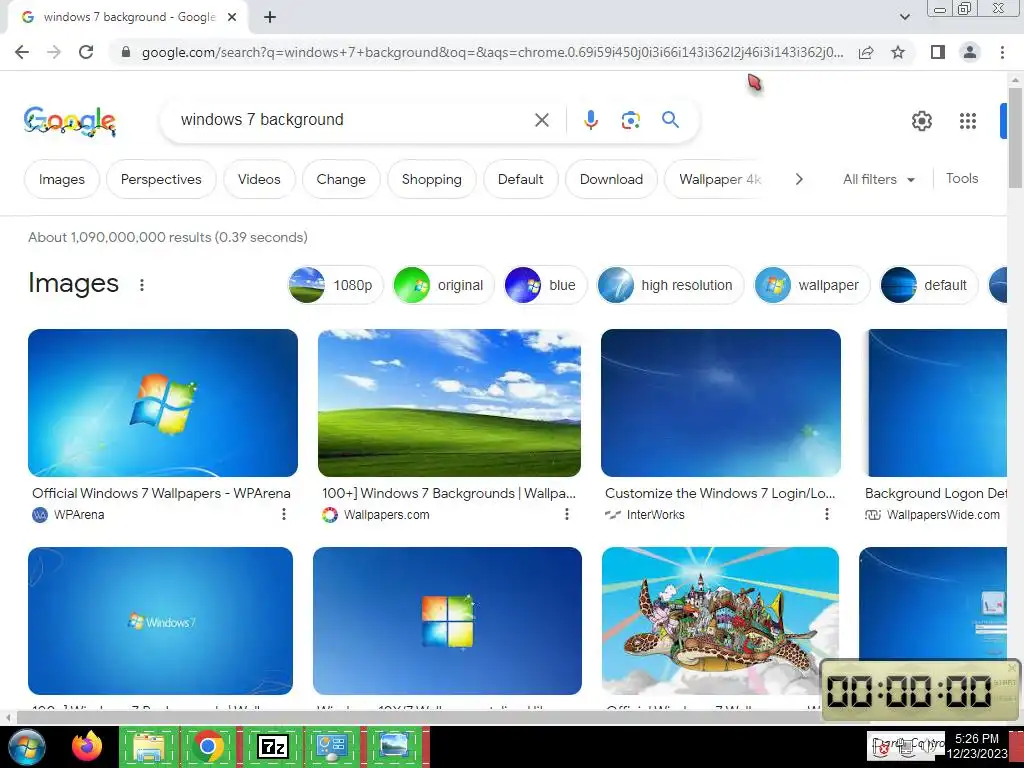Open 7-Zip from the taskbar
The width and height of the screenshot is (1024, 768).
click(273, 746)
